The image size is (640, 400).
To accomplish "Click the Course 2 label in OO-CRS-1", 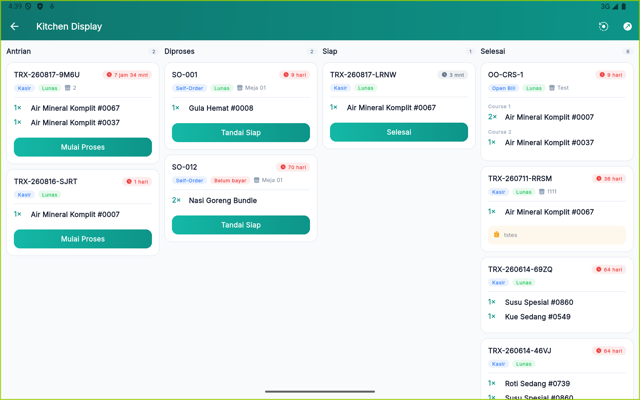I will pyautogui.click(x=500, y=132).
